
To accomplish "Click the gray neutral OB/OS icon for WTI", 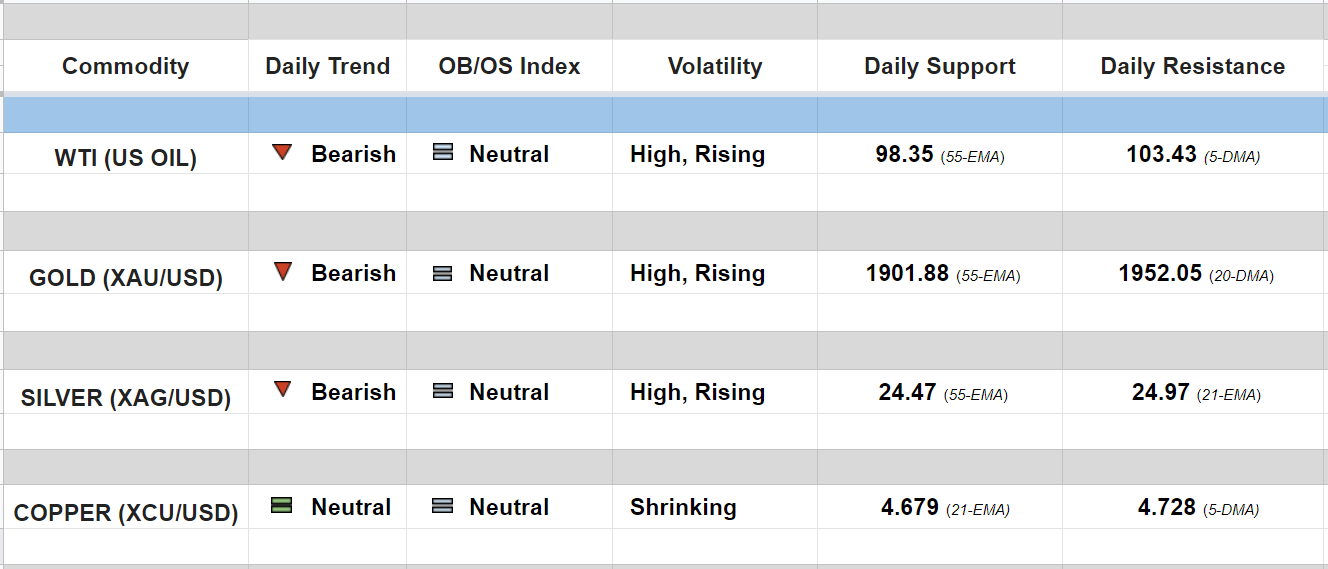I will (443, 153).
